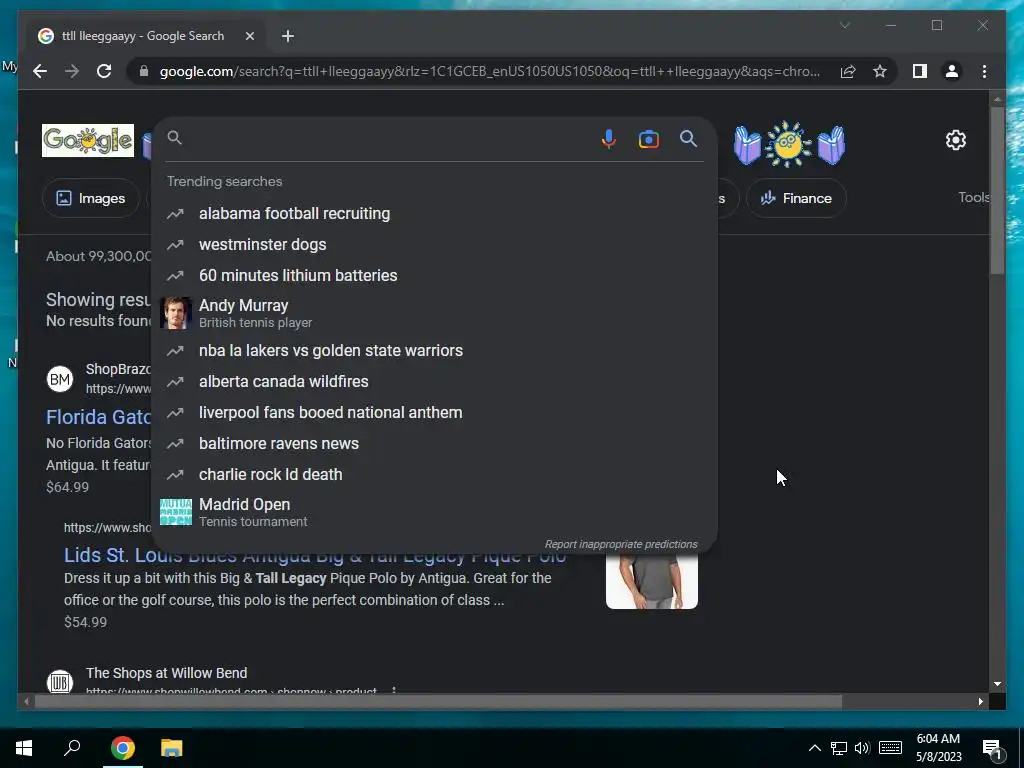Open touch keyboard tray icon
This screenshot has height=768, width=1024.
pyautogui.click(x=890, y=748)
